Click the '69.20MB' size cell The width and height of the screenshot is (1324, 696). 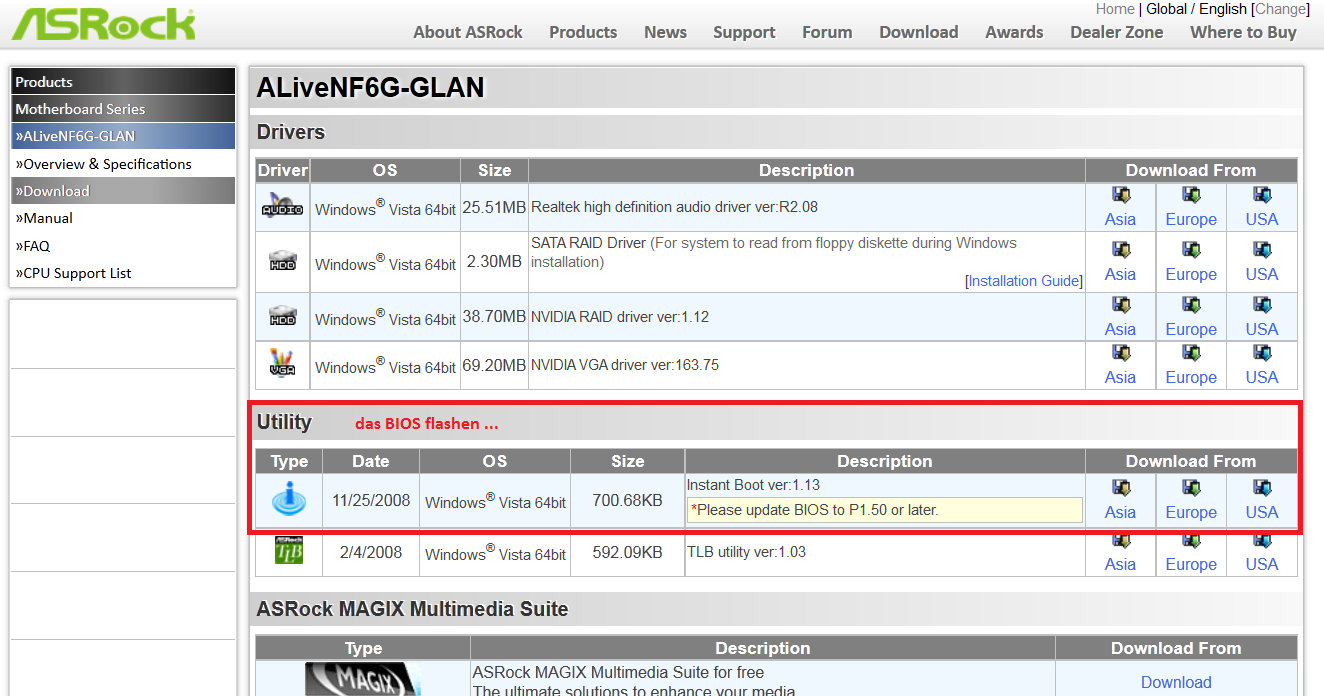[x=494, y=366]
